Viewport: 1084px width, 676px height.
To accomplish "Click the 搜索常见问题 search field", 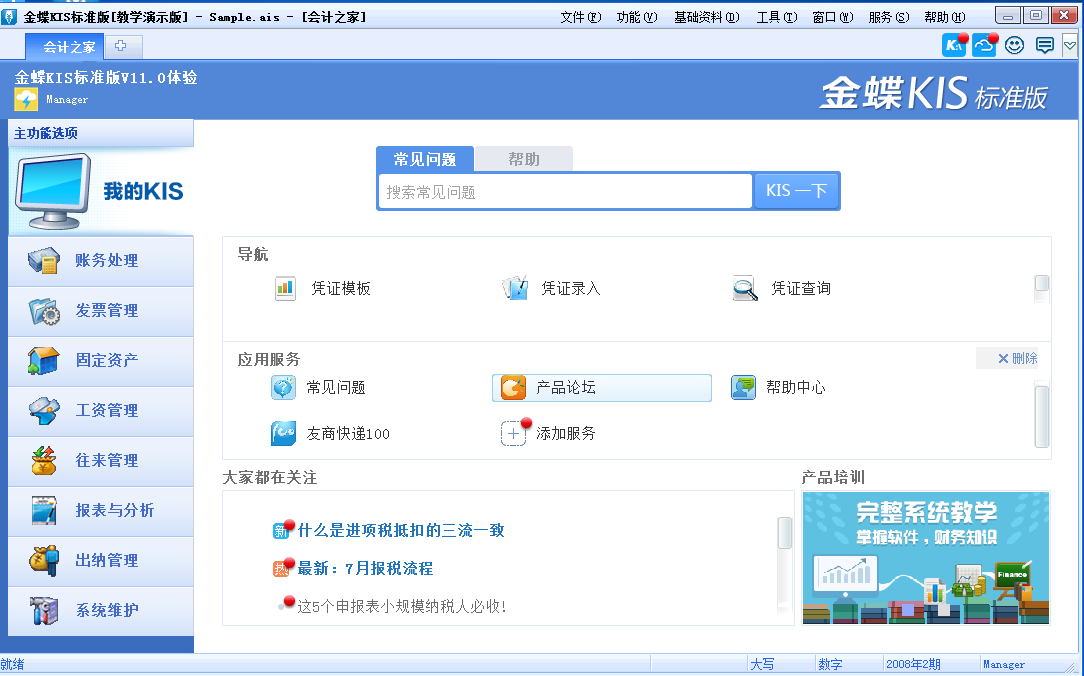I will 566,191.
